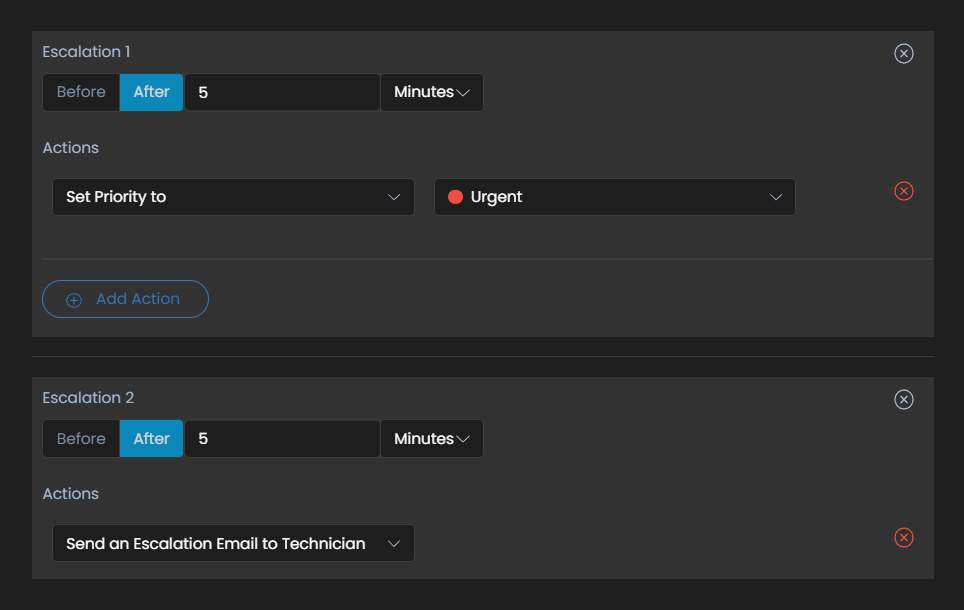Click the Escalation 2 section title

tap(88, 398)
